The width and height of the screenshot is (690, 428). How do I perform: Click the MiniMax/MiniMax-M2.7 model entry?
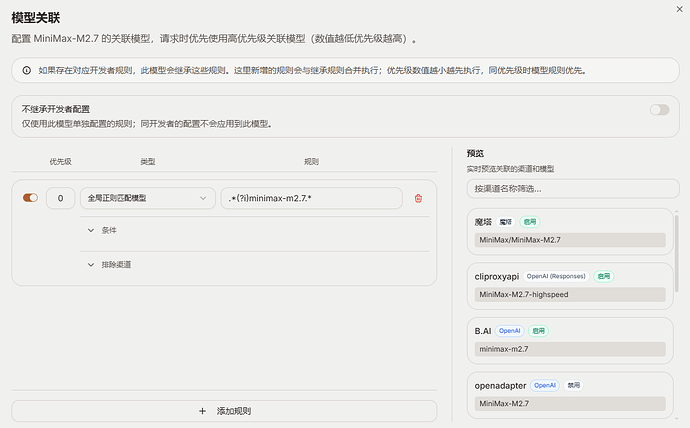pyautogui.click(x=570, y=240)
